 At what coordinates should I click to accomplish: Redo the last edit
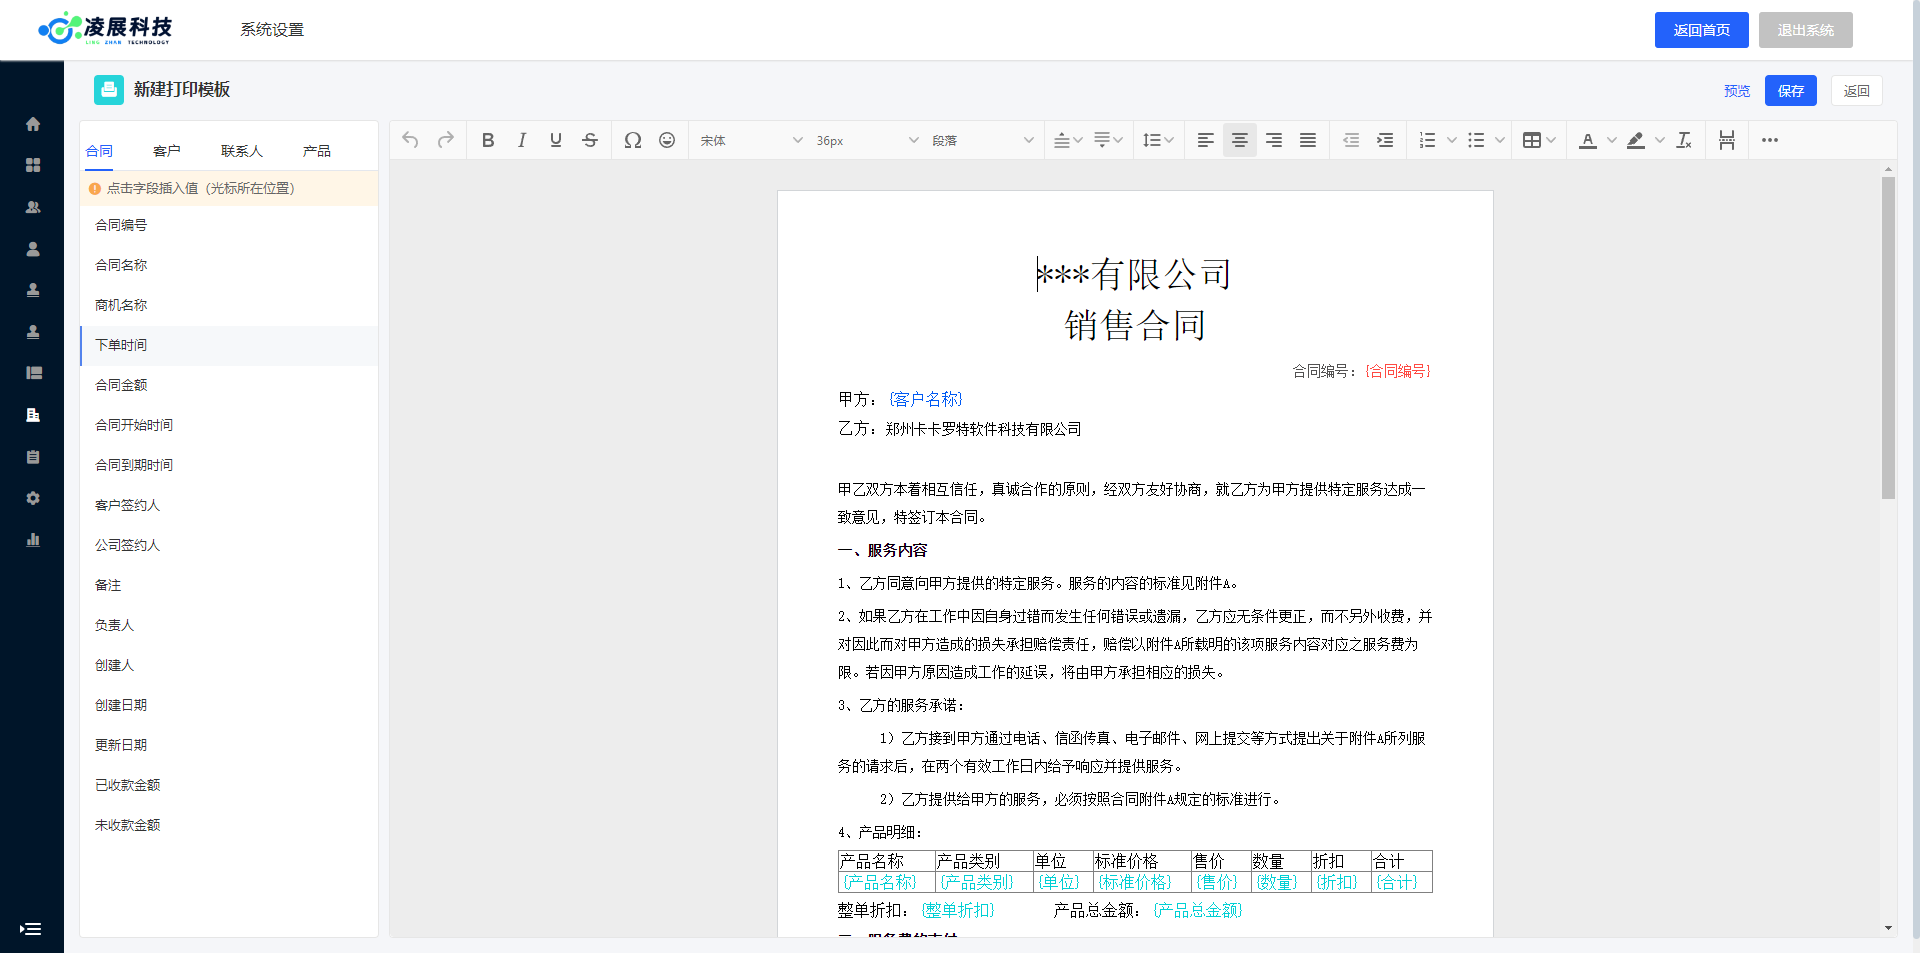tap(446, 140)
